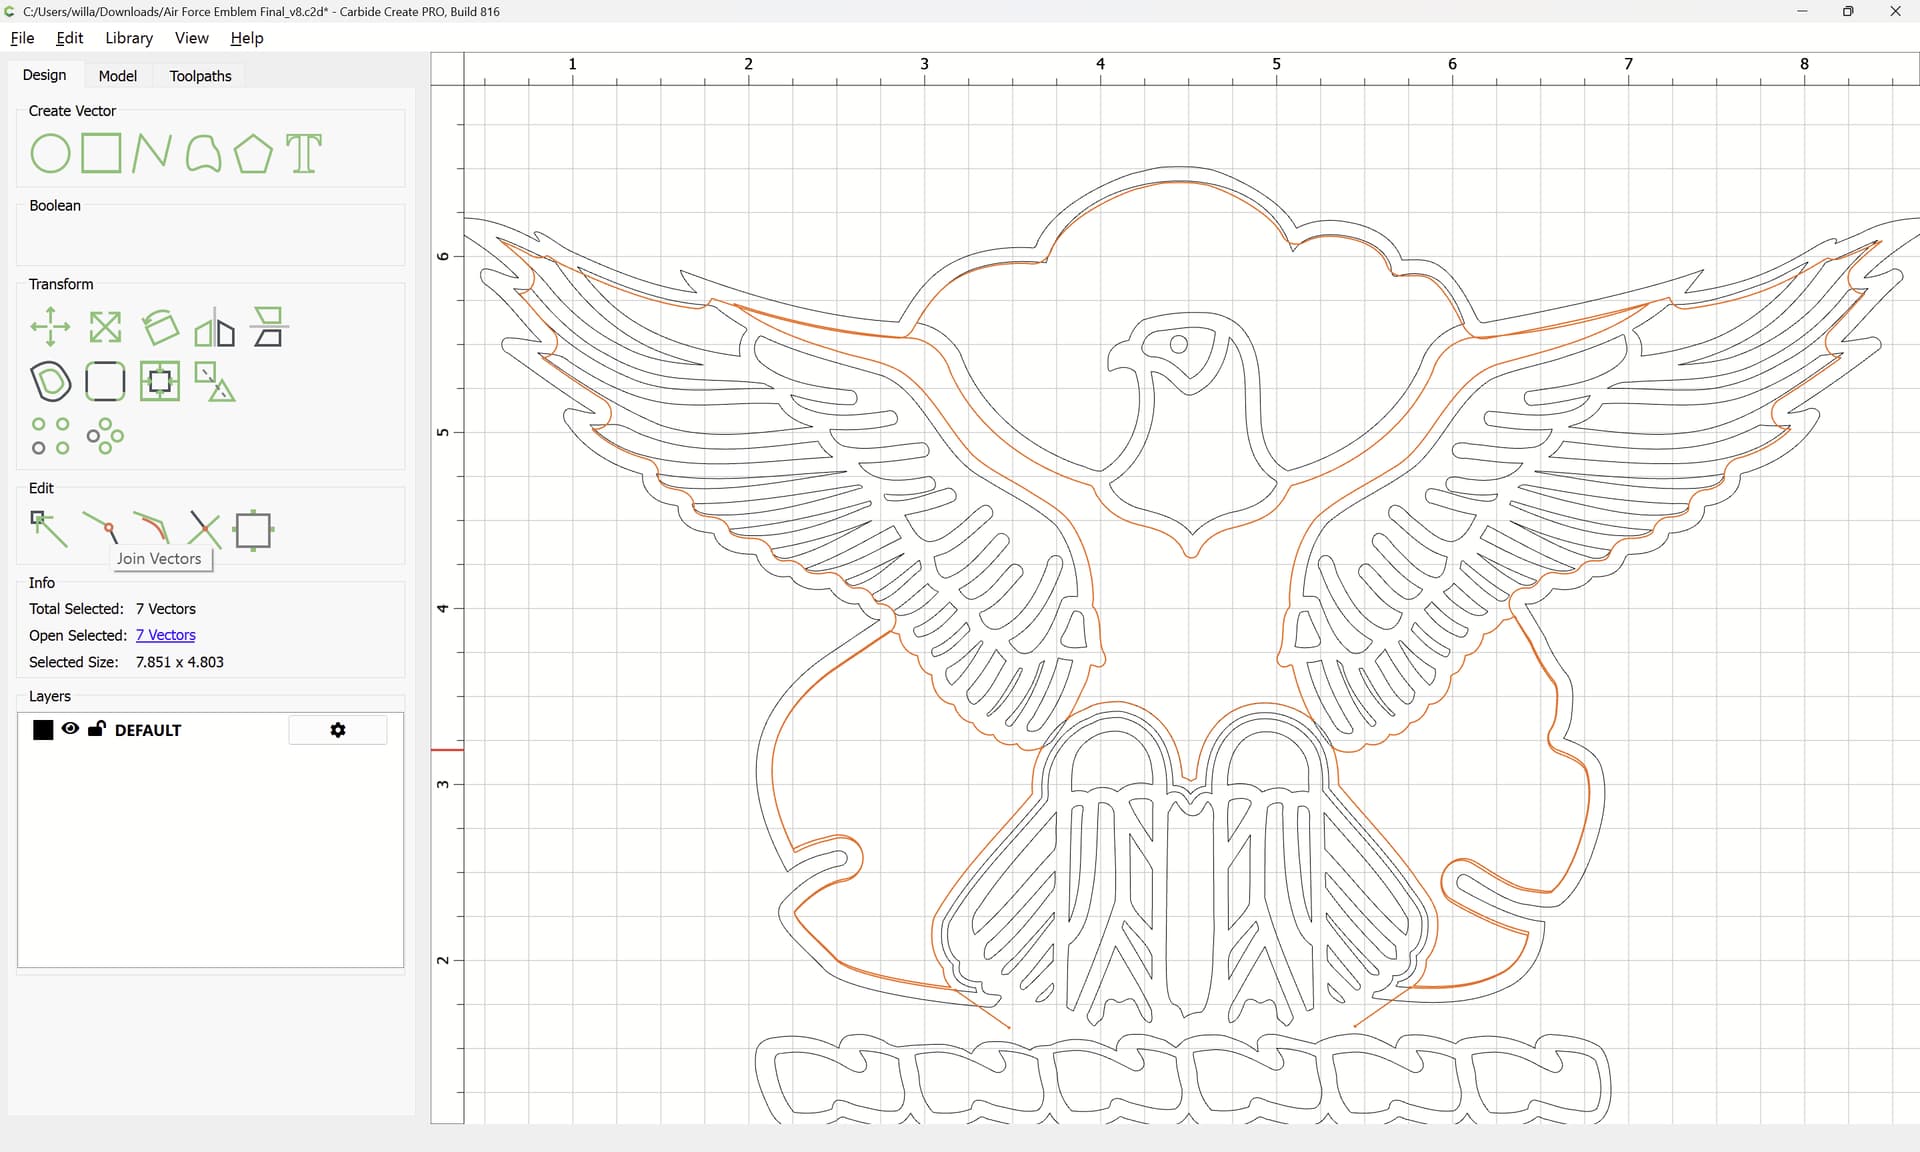Switch to the Model tab
1920x1152 pixels.
point(117,76)
